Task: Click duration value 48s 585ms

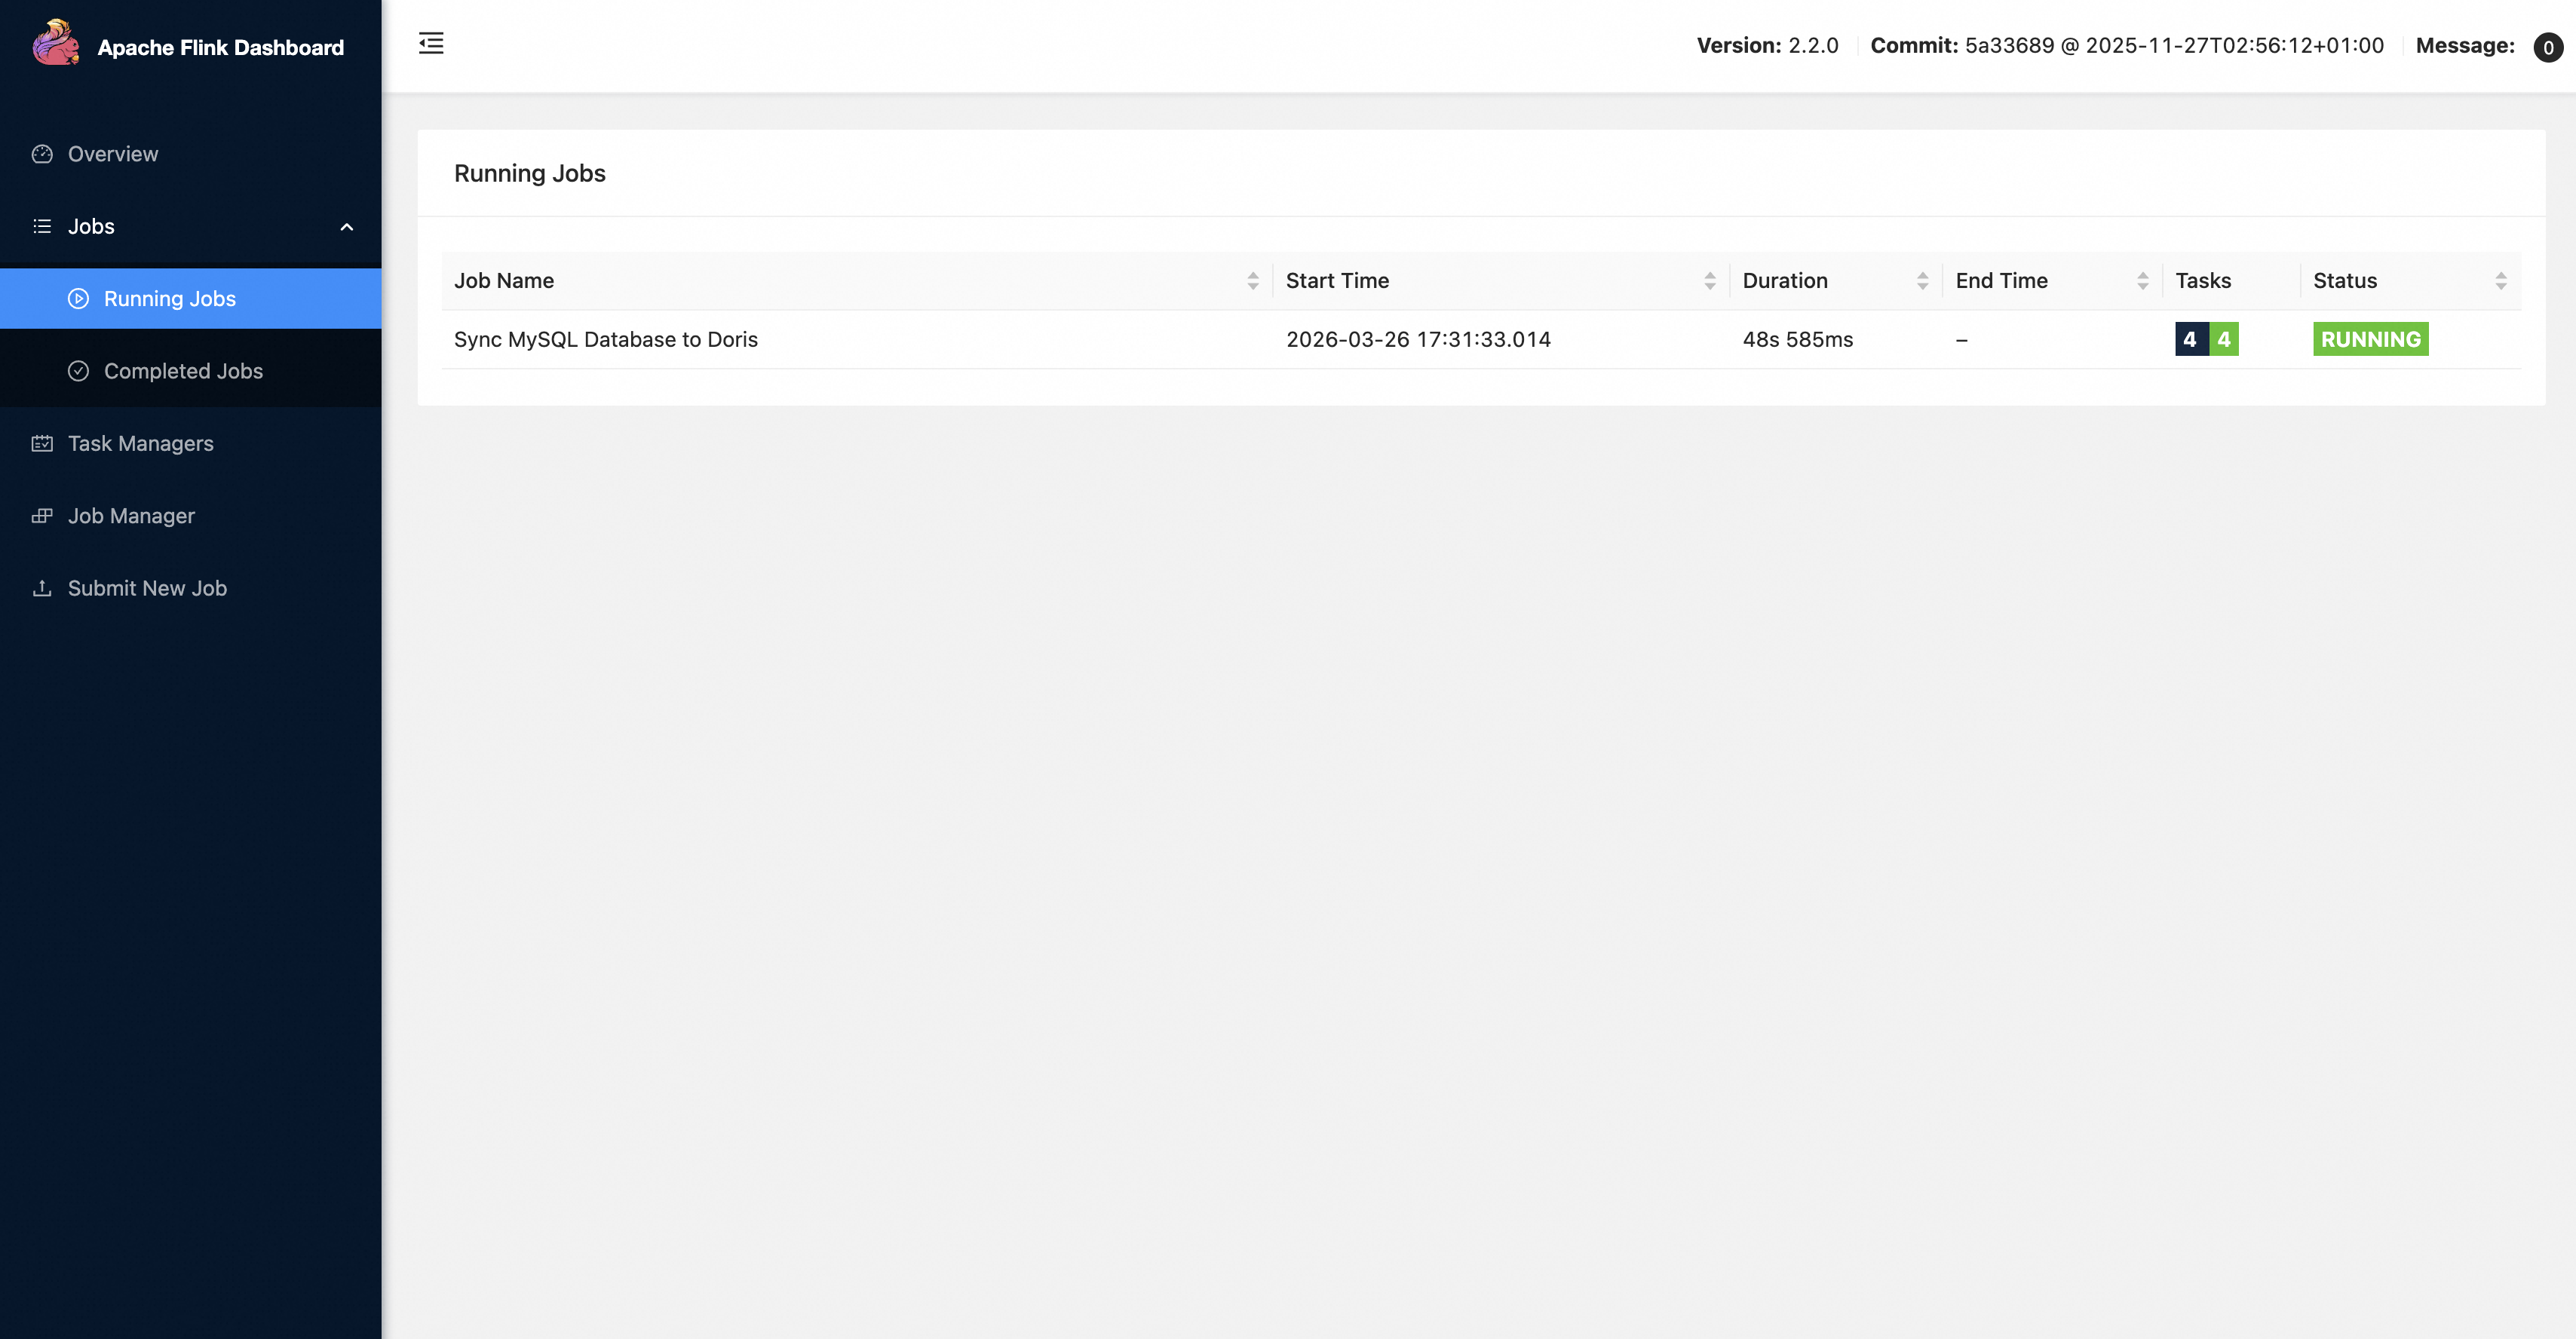Action: pyautogui.click(x=1797, y=339)
